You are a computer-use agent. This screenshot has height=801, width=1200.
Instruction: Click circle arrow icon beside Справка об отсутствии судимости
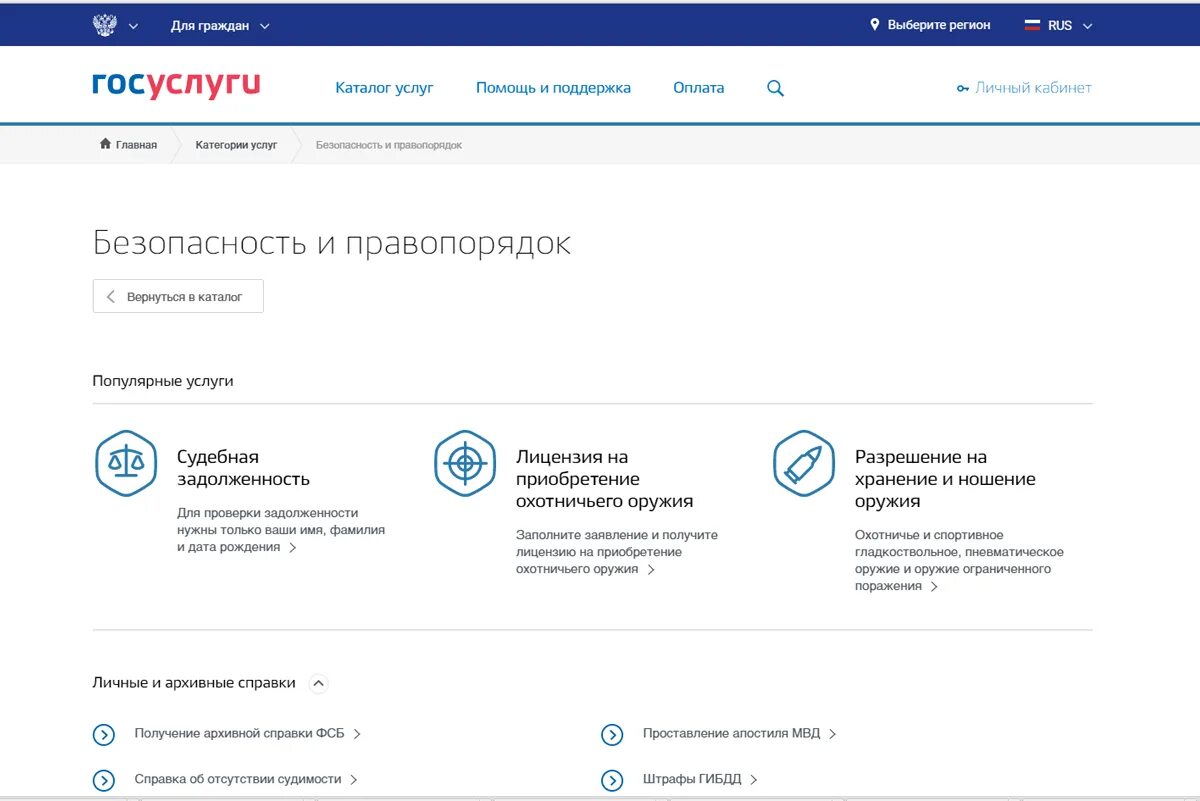104,781
